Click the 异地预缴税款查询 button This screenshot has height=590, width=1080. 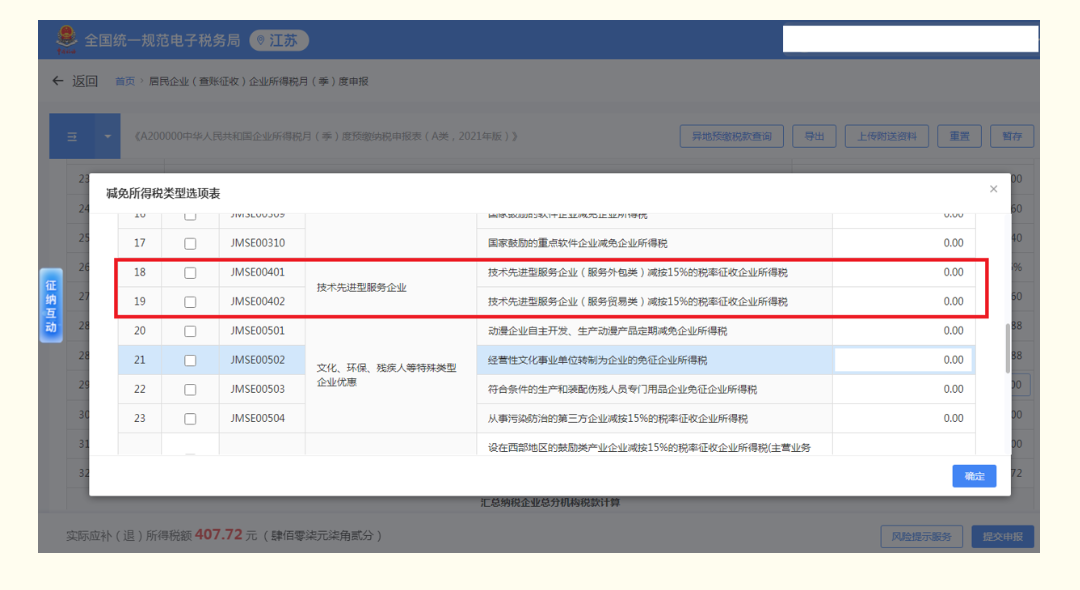[x=731, y=136]
